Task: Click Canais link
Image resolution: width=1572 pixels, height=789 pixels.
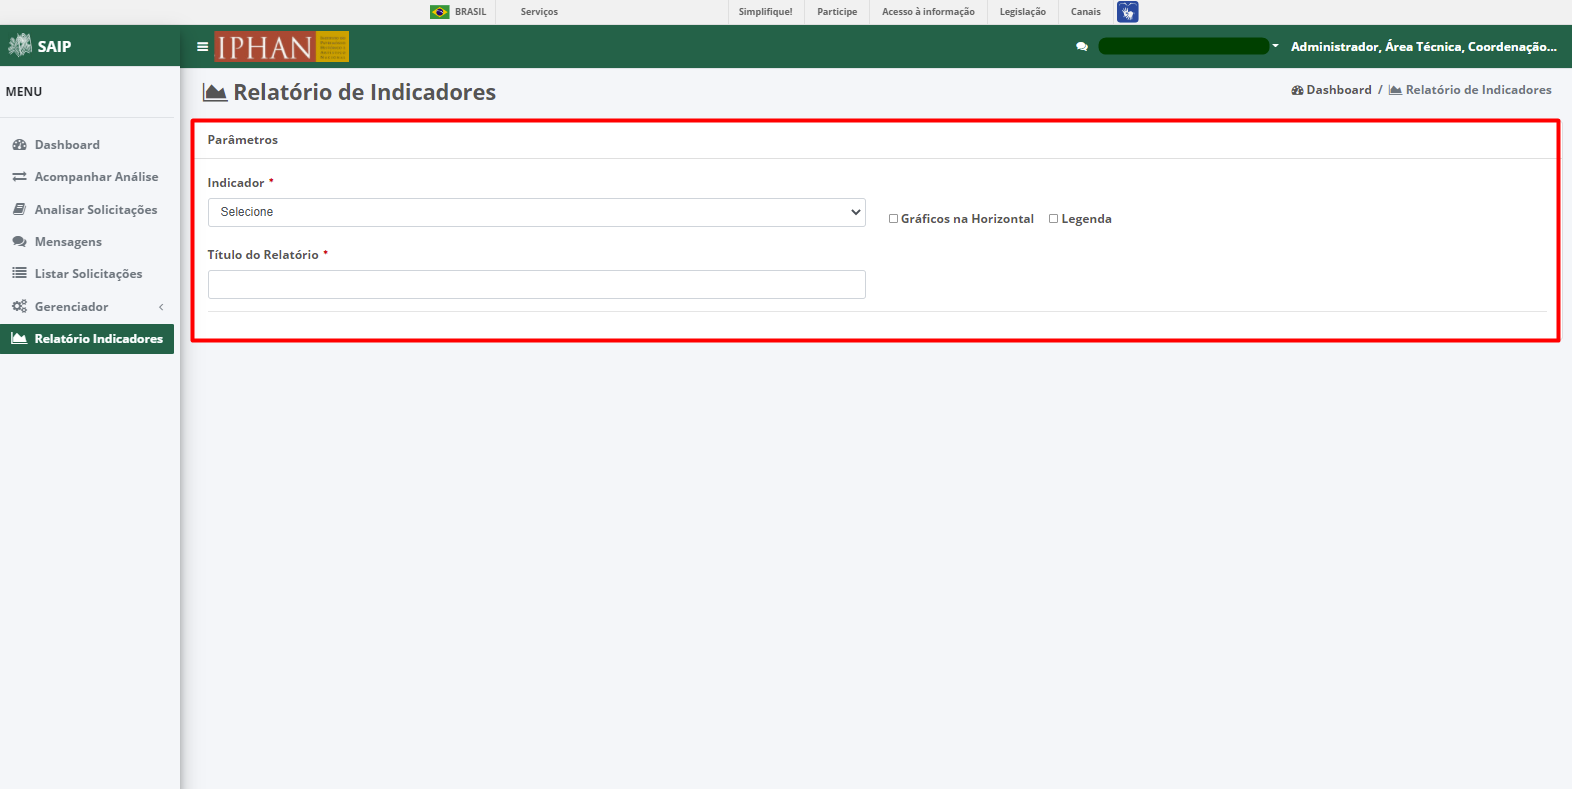Action: (x=1086, y=12)
